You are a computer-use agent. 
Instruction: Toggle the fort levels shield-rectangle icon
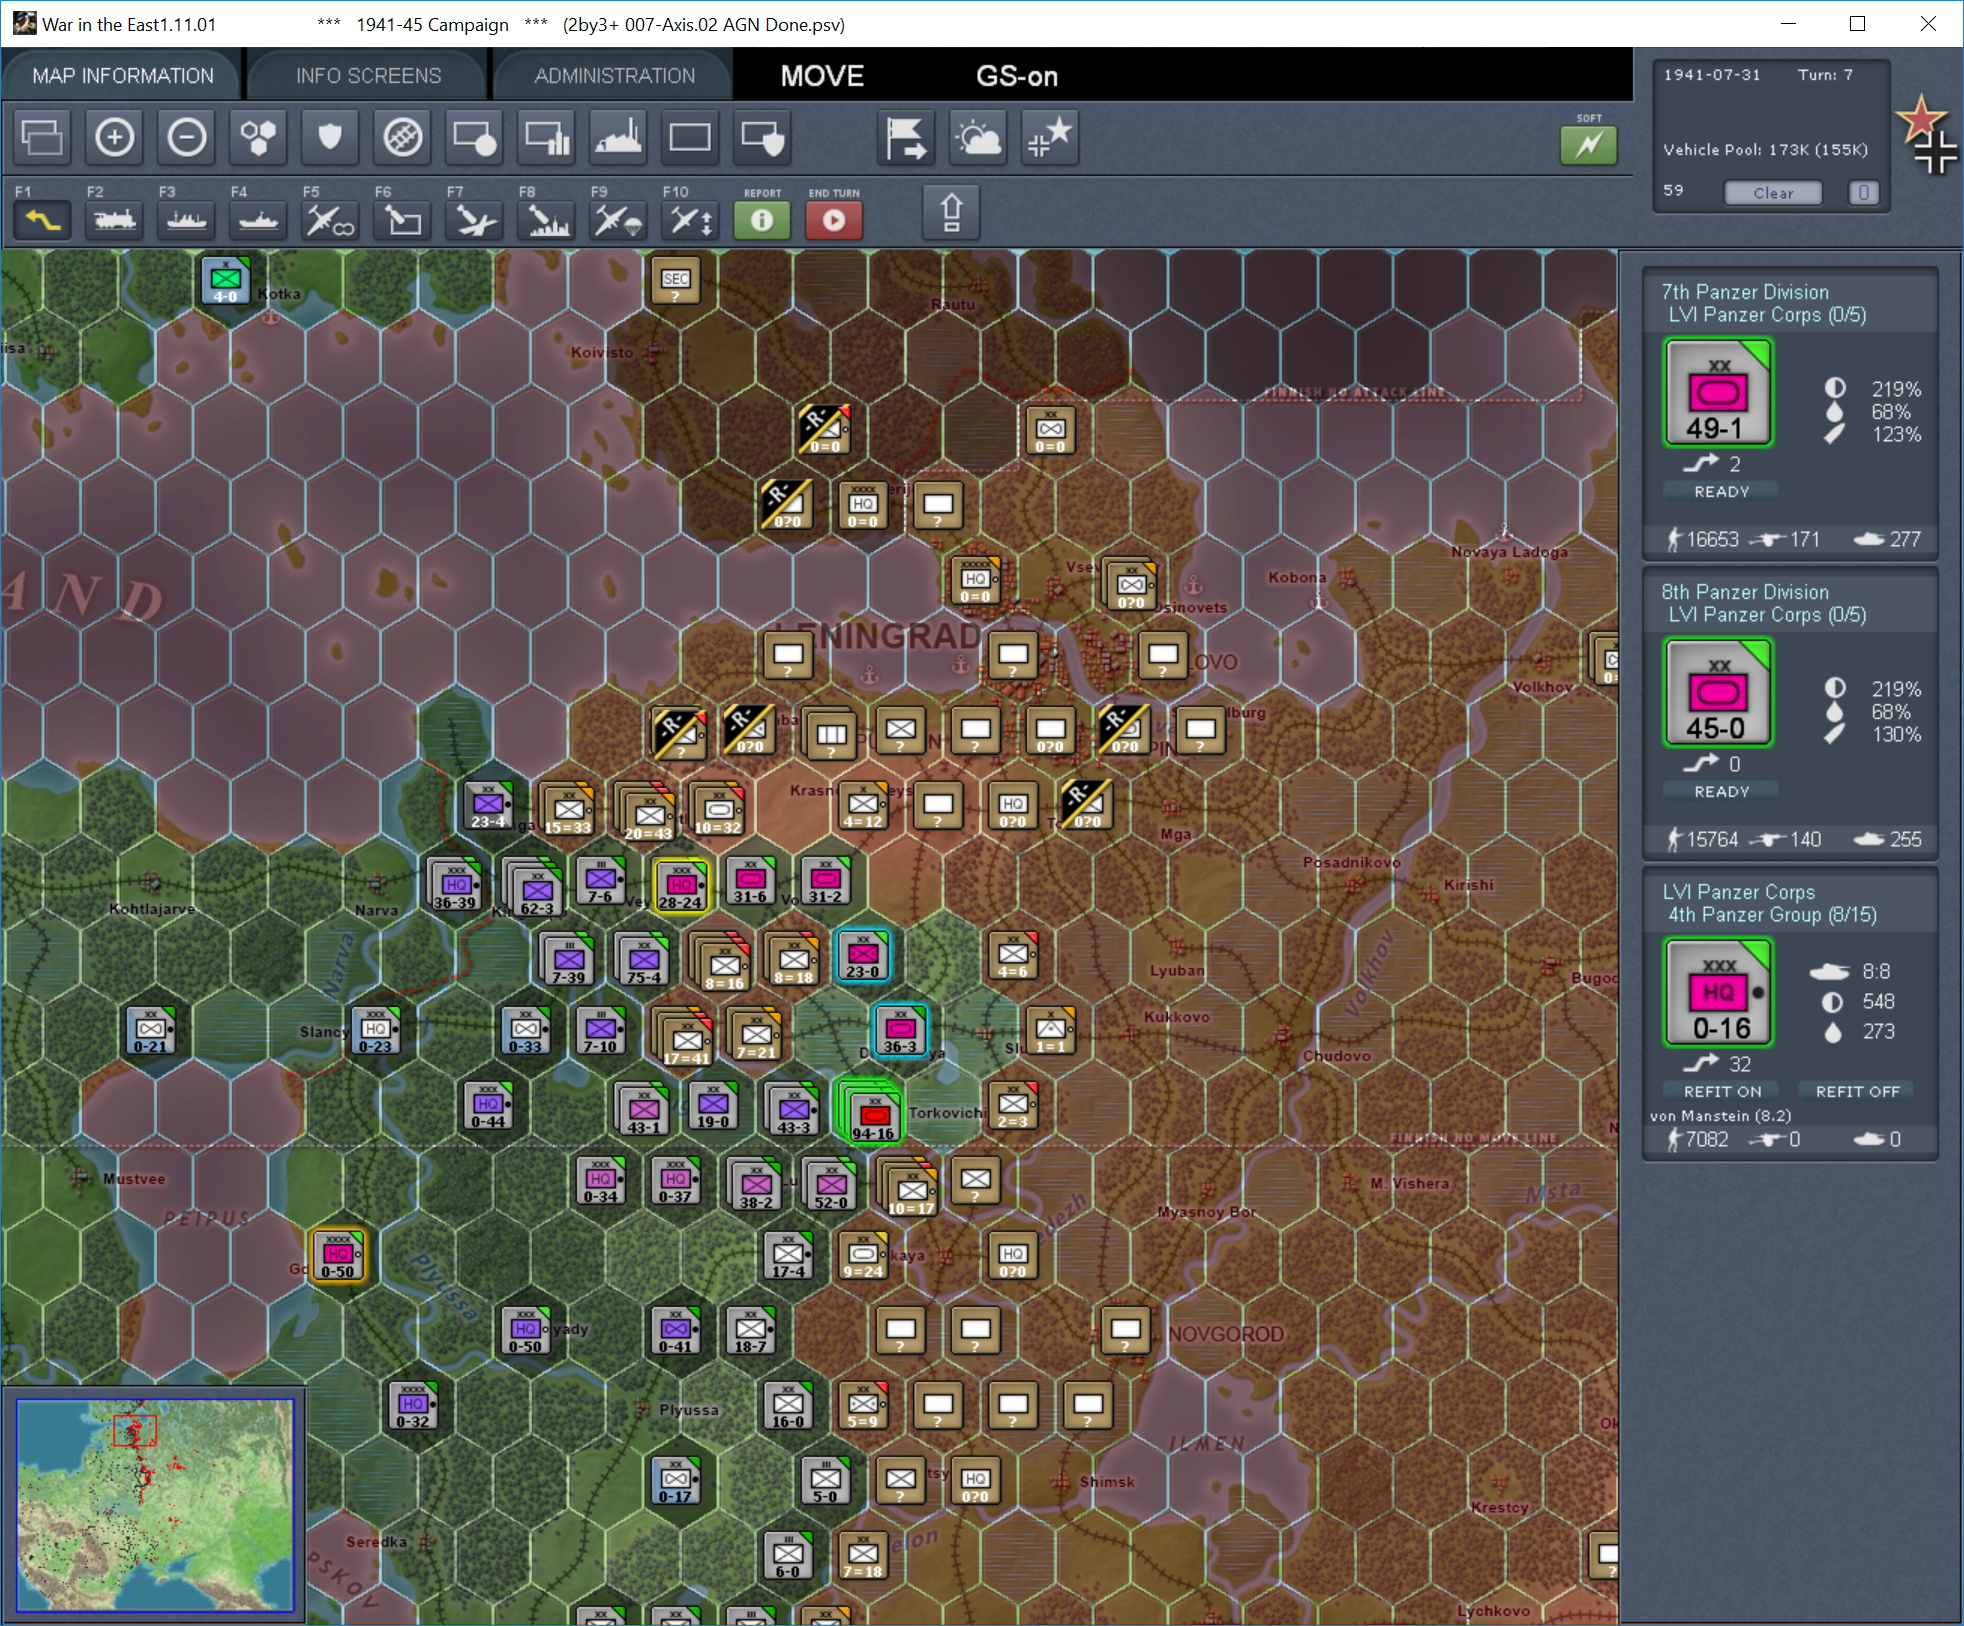762,137
